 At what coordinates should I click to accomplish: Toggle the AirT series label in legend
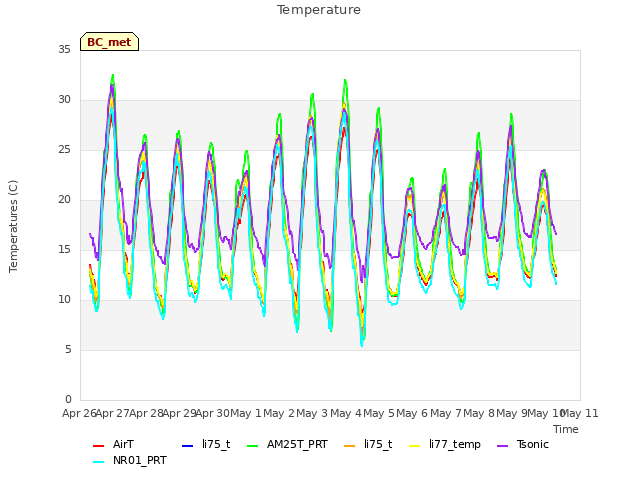coord(123,444)
